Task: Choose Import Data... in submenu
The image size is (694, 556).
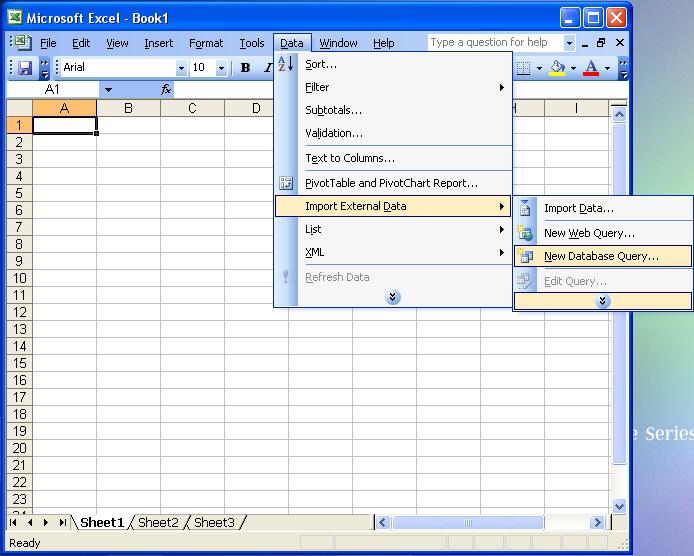Action: click(602, 208)
